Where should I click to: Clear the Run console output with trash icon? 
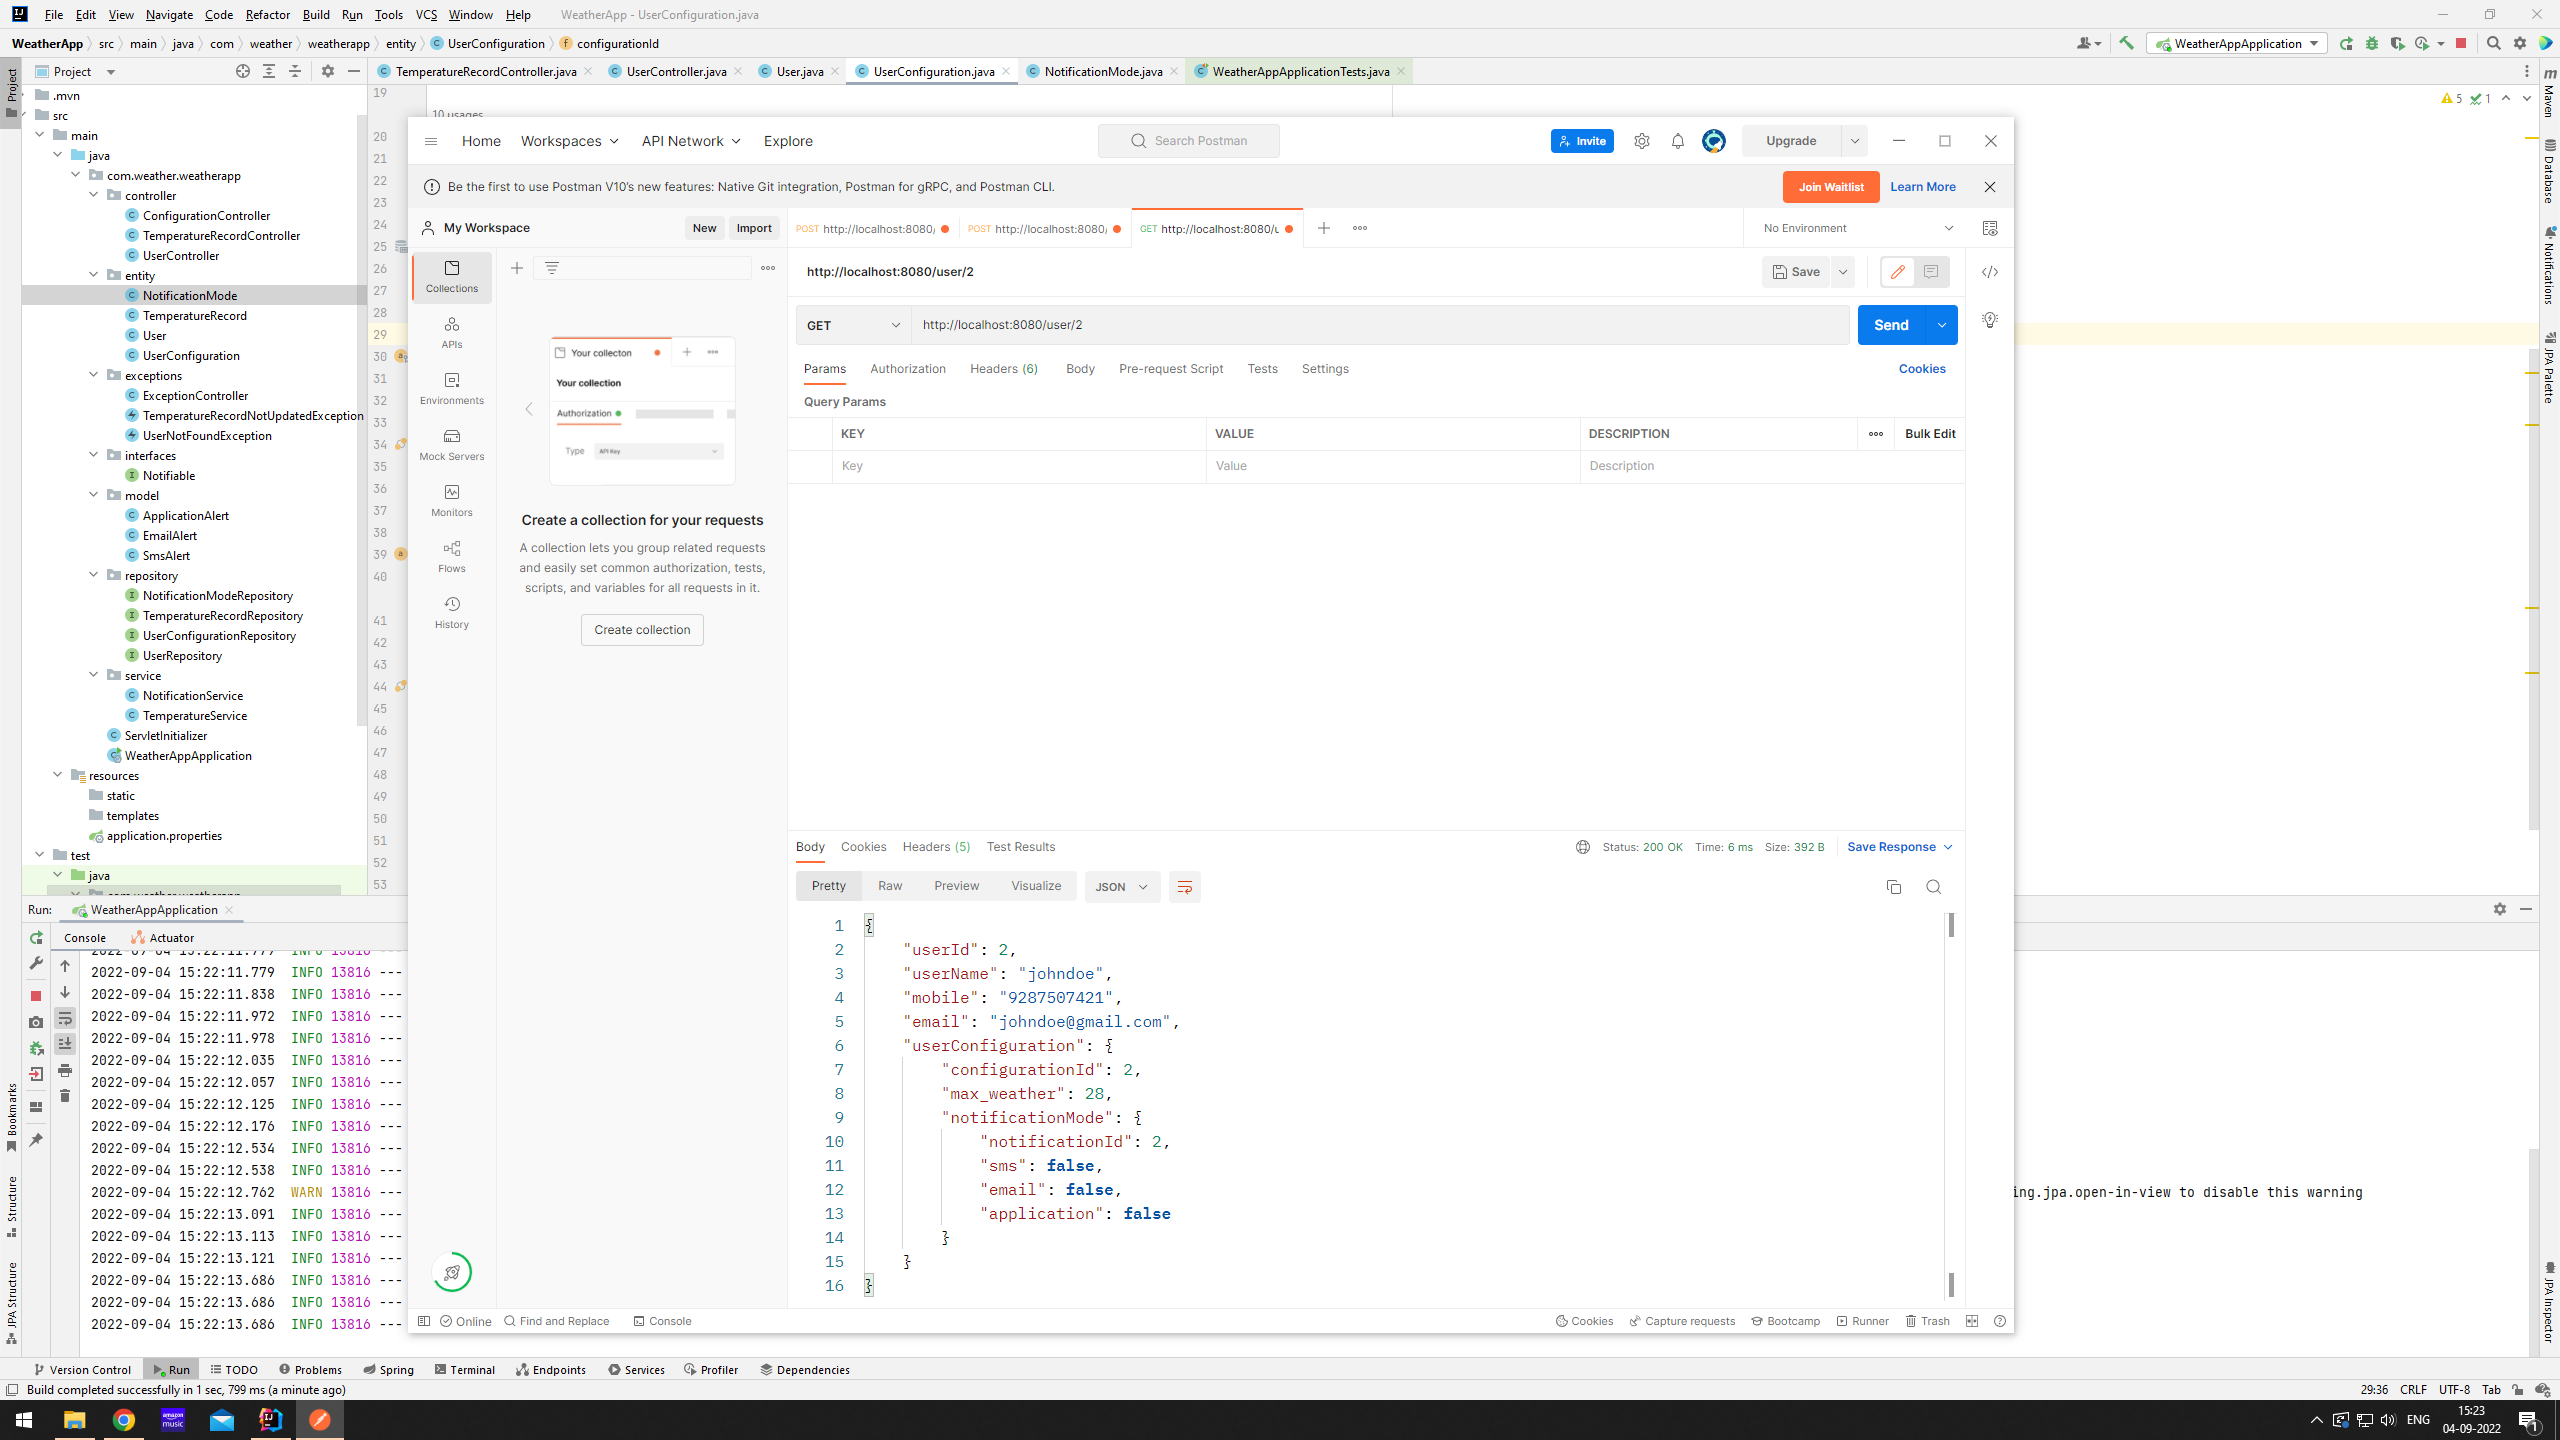[x=65, y=1096]
